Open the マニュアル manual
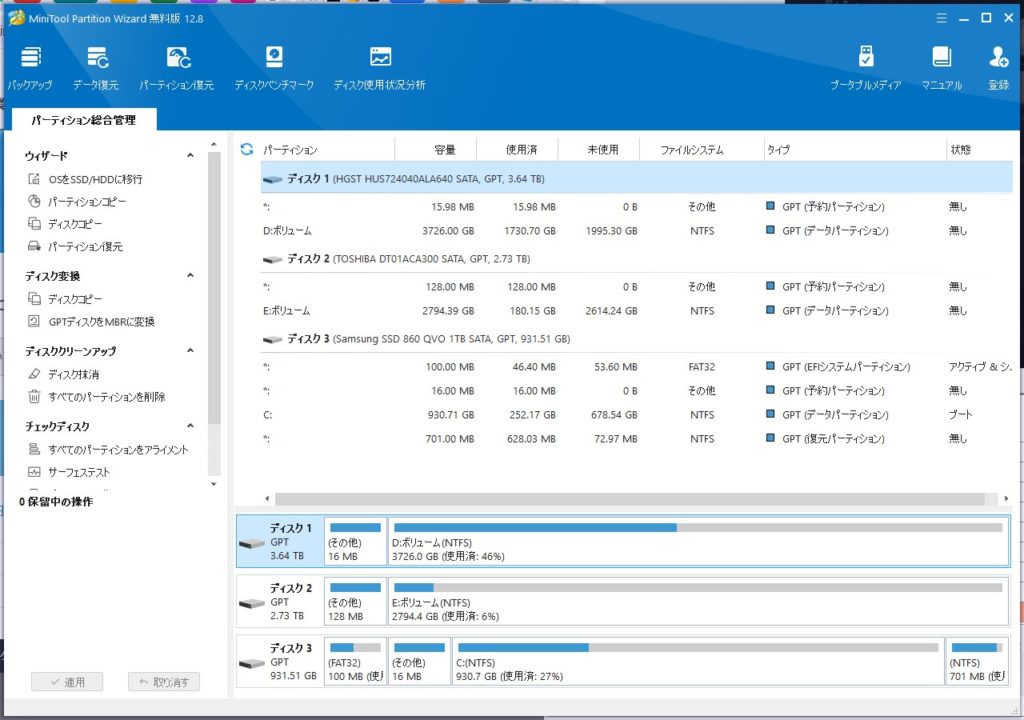Screen dimensions: 1024x720 point(941,67)
